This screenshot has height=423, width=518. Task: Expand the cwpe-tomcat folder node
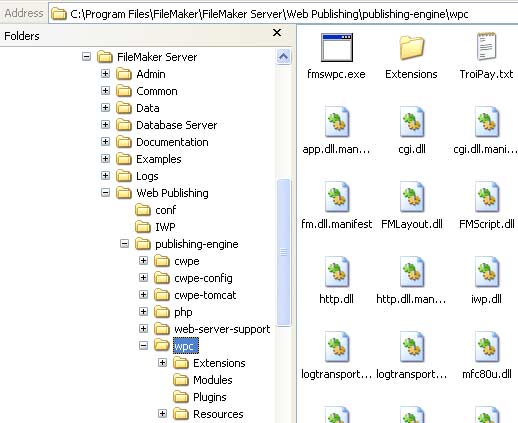pyautogui.click(x=143, y=295)
